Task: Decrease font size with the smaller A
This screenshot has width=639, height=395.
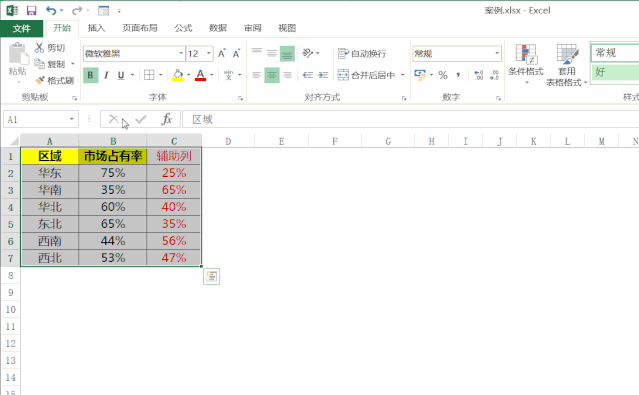Action: pyautogui.click(x=236, y=53)
